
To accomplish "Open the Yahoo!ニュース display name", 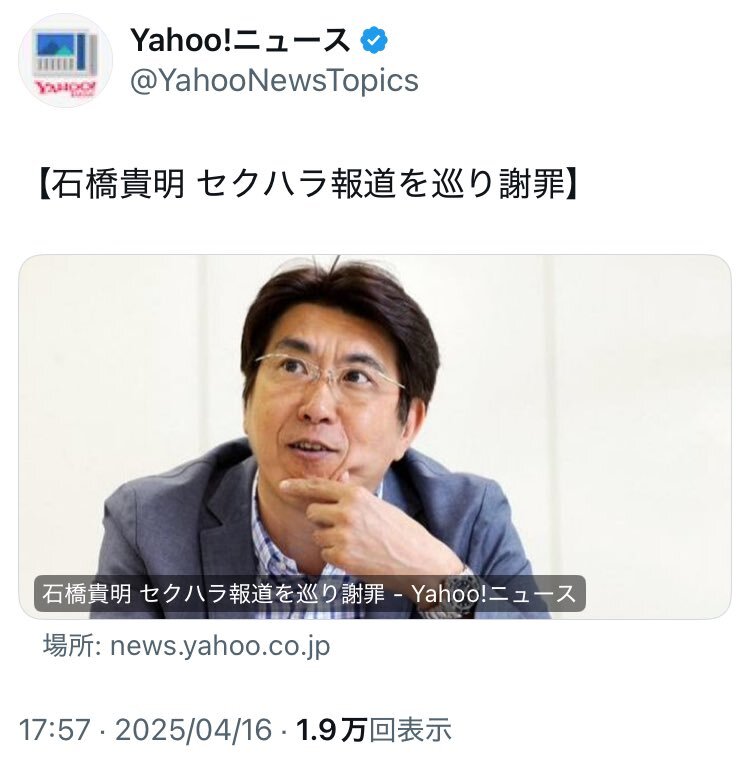I will (x=240, y=40).
